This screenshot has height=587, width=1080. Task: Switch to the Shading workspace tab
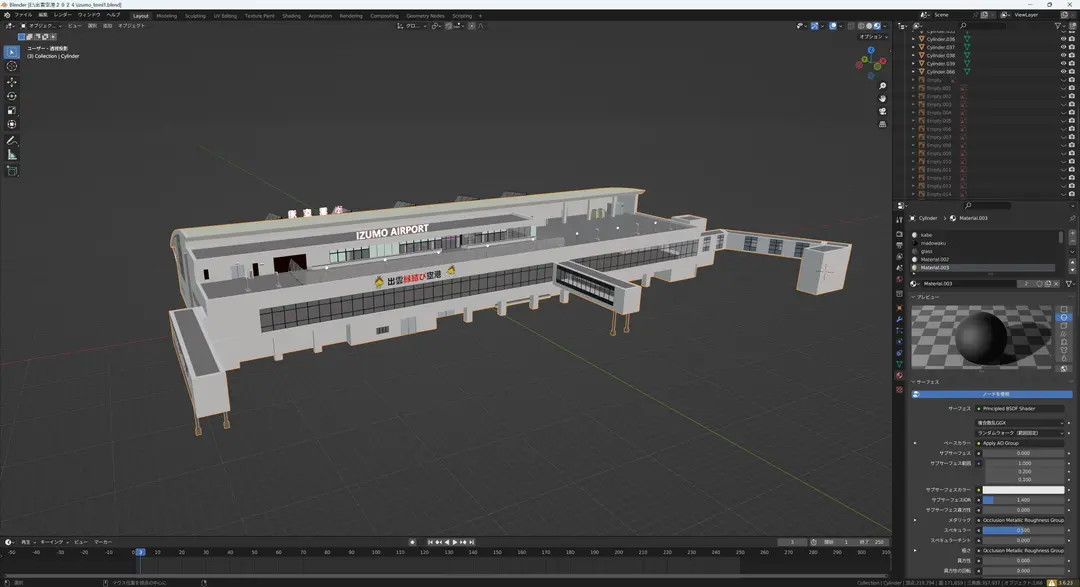(291, 16)
